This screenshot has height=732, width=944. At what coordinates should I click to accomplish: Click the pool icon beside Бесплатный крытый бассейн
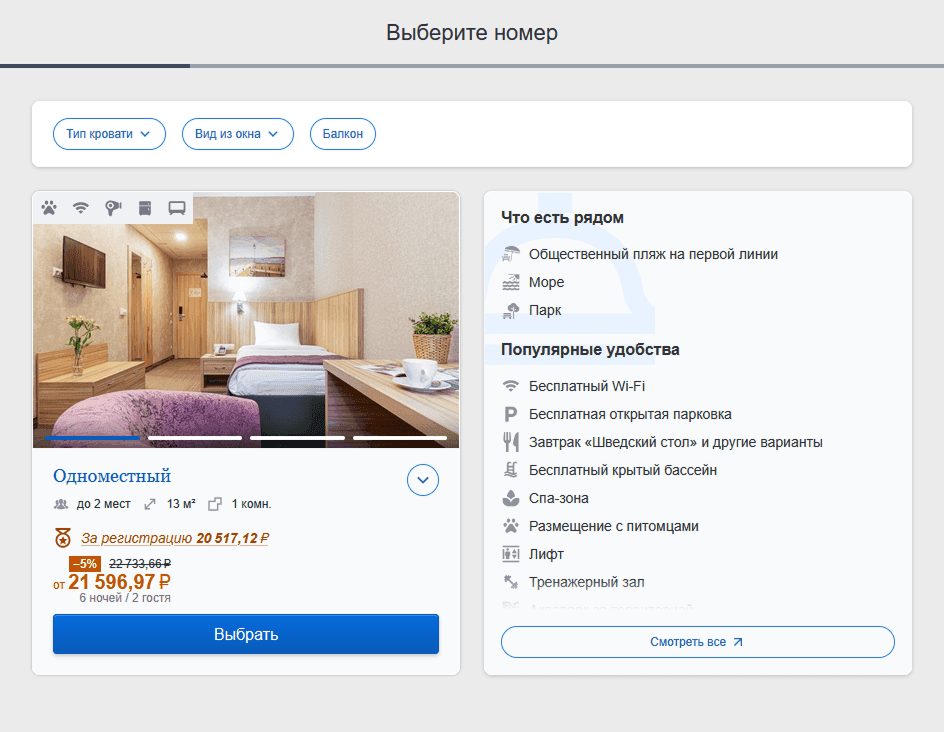point(511,470)
